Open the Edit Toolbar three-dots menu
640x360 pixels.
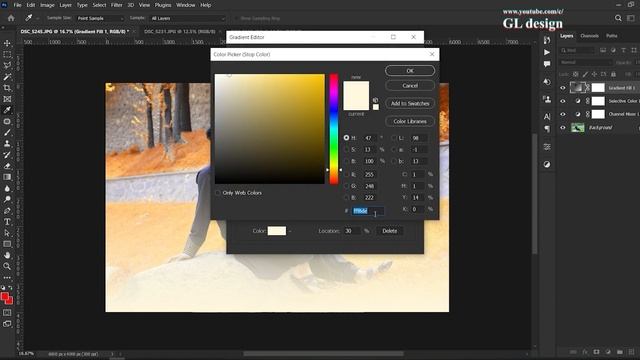point(7,278)
